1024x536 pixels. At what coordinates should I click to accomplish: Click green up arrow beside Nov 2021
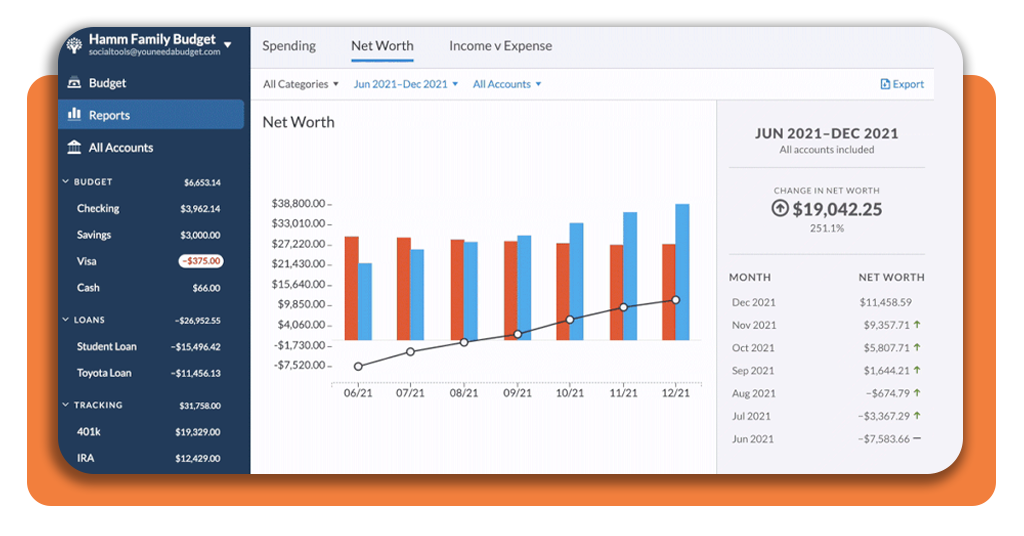coord(917,324)
